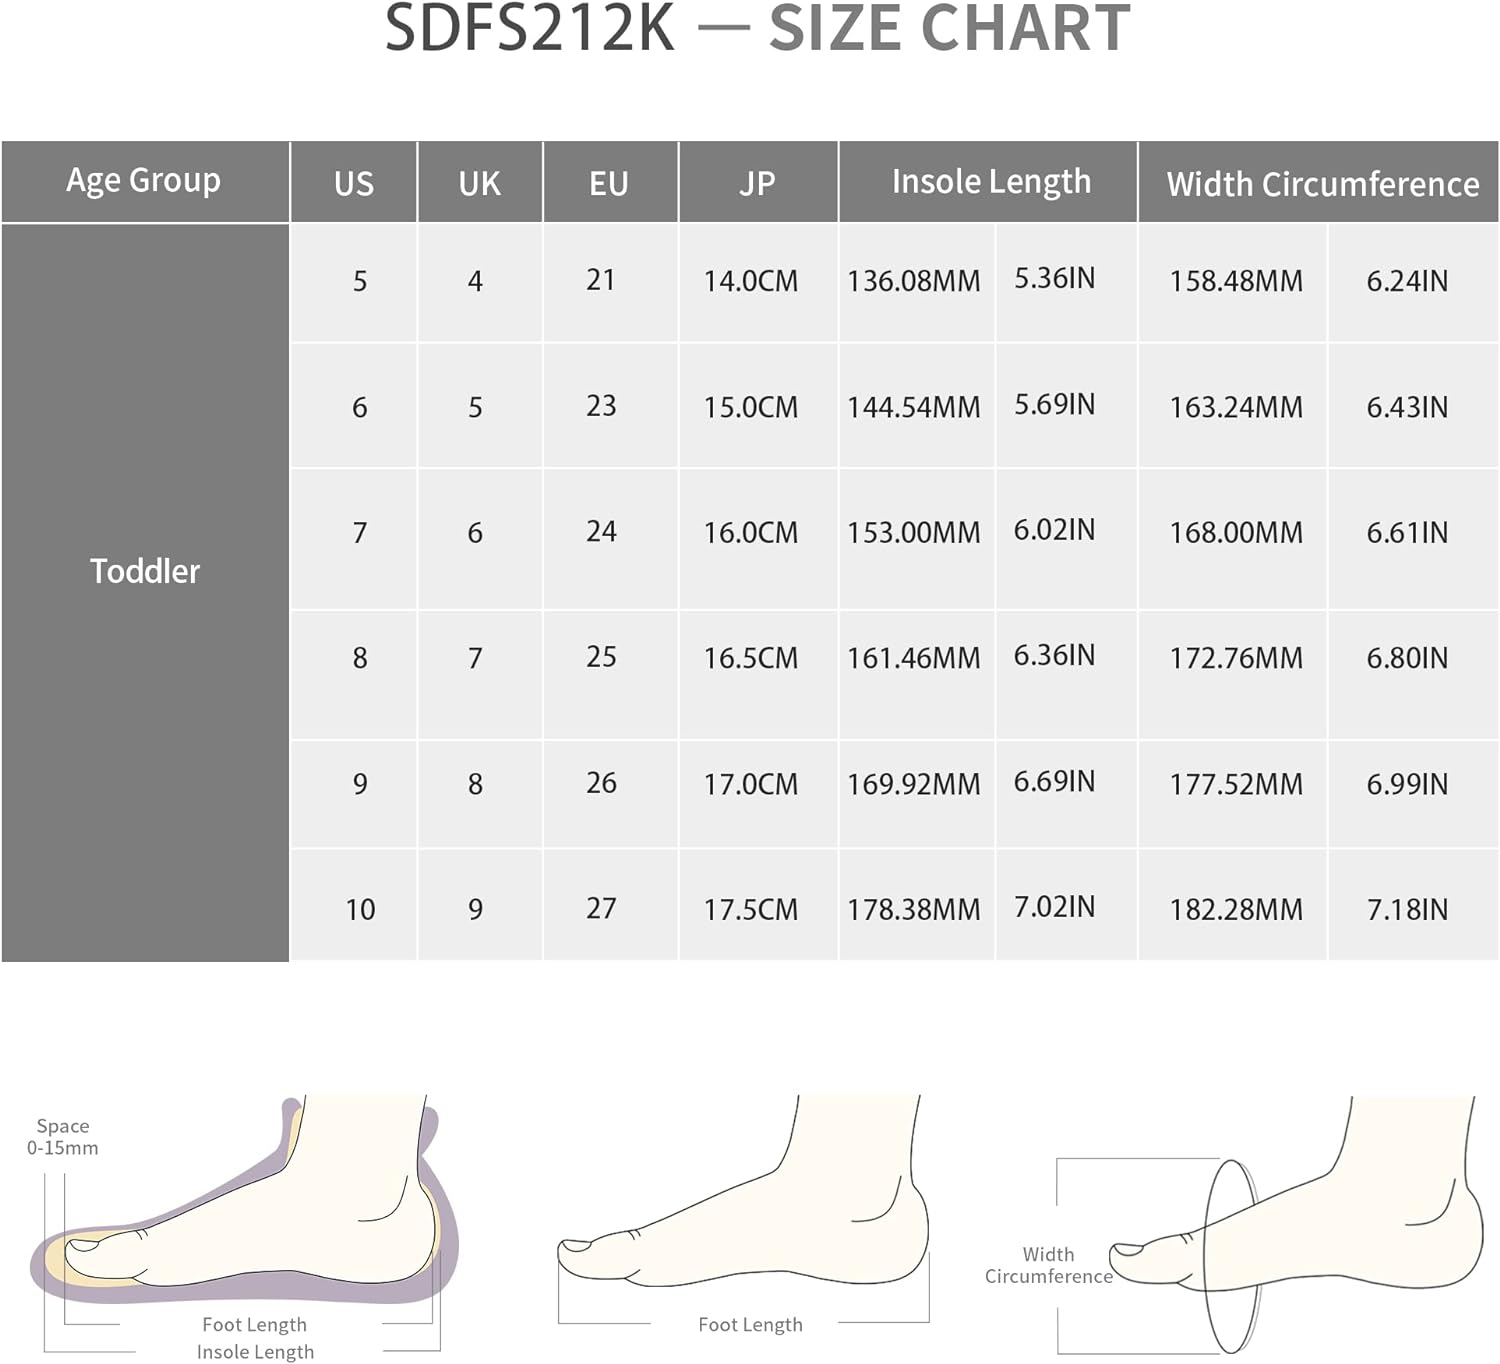Click EU size 24 cell
This screenshot has height=1364, width=1500.
(x=610, y=539)
